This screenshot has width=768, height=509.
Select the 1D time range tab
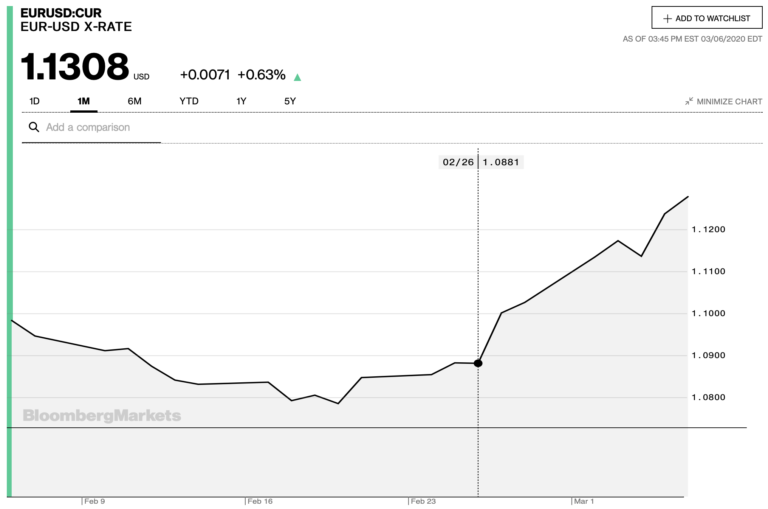click(35, 101)
